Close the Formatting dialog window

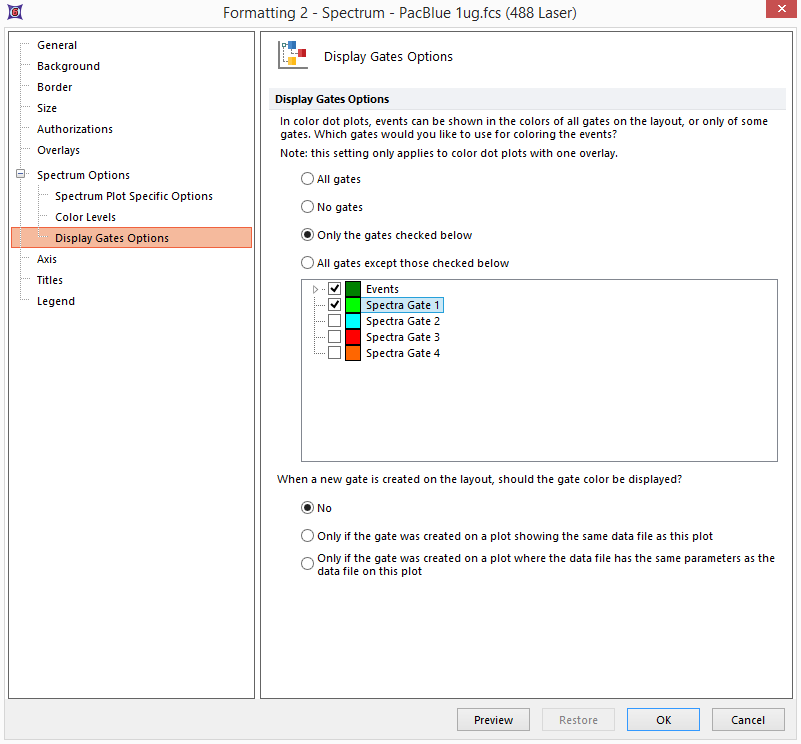(x=779, y=12)
